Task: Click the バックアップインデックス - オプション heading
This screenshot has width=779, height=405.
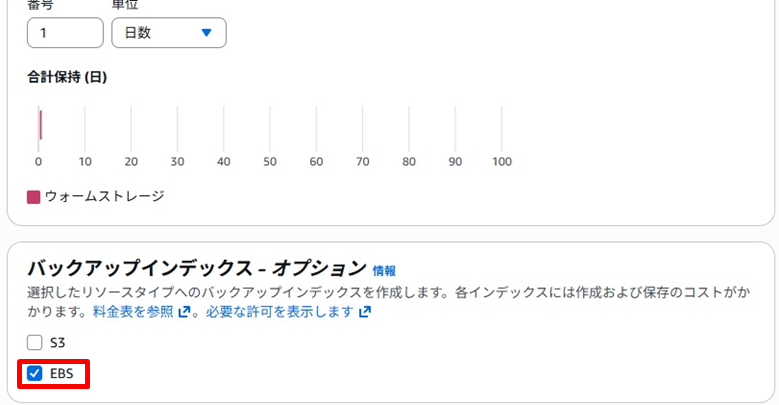Action: click(197, 268)
